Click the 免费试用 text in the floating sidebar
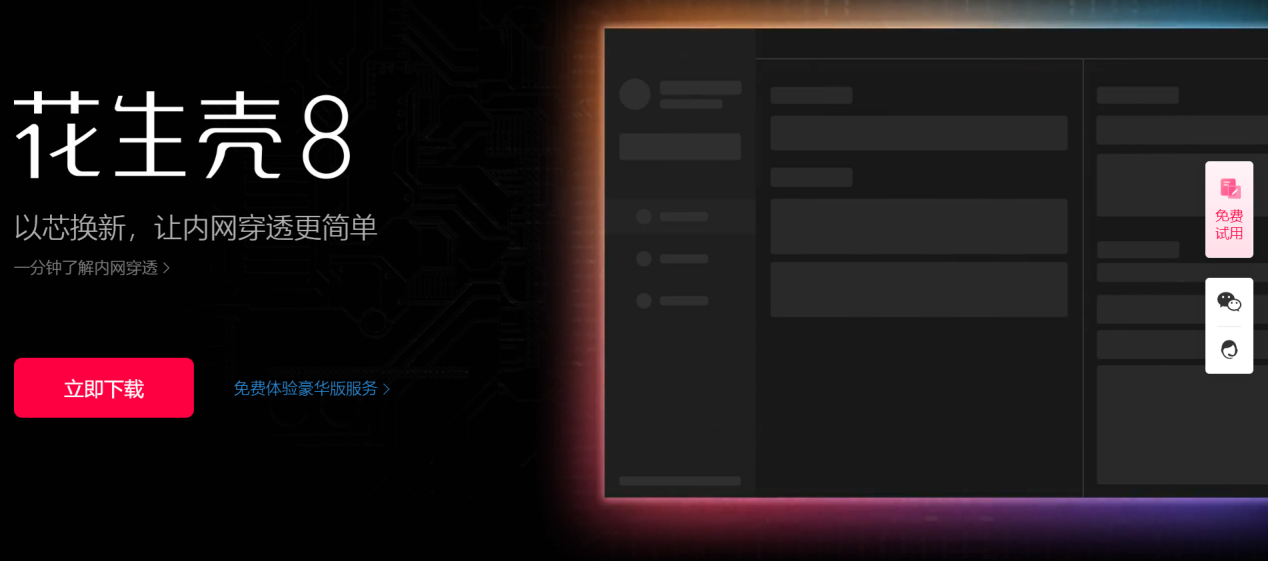This screenshot has height=561, width=1268. coord(1229,225)
